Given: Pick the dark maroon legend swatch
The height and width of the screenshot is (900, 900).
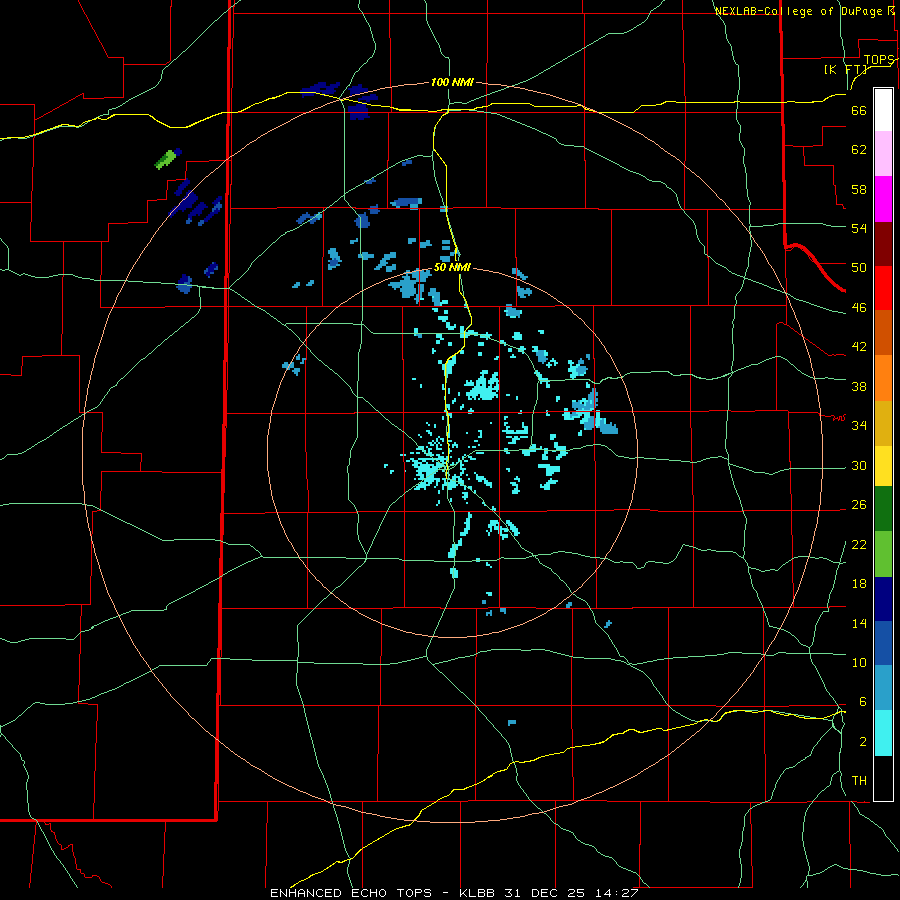Looking at the screenshot, I should pos(883,244).
